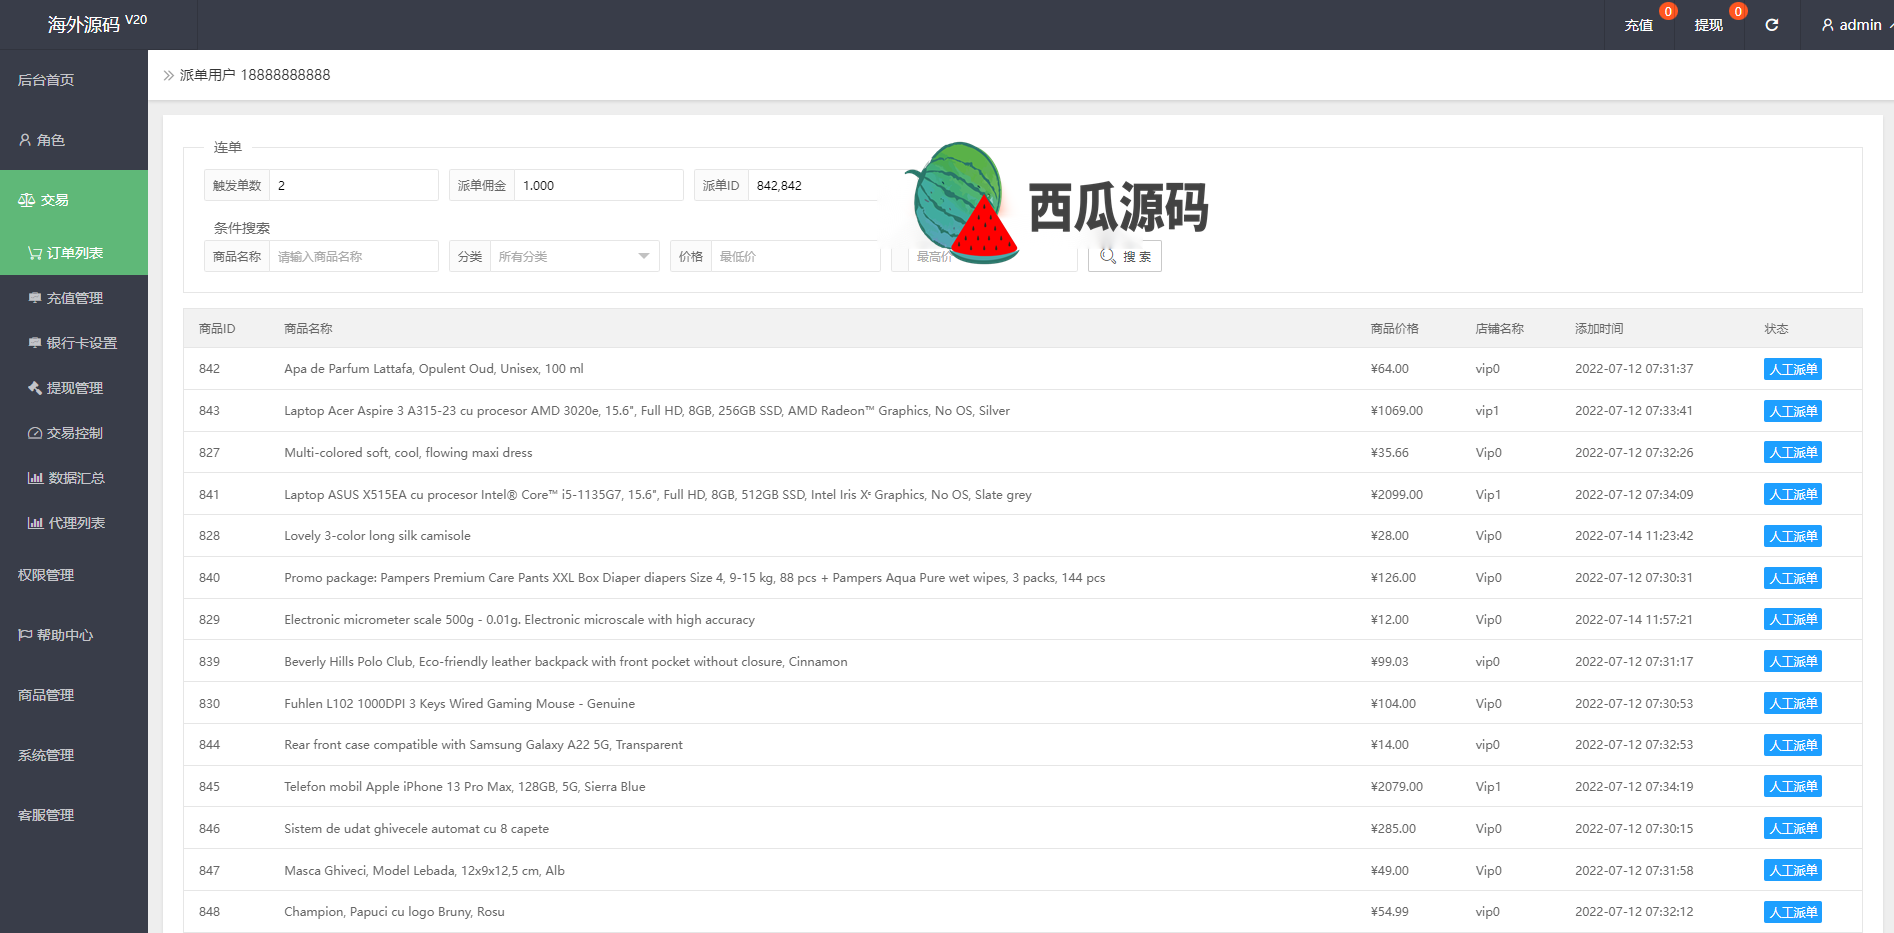Click product name 'Lovely 3-color long silk camisole'
Image resolution: width=1894 pixels, height=933 pixels.
tap(377, 536)
